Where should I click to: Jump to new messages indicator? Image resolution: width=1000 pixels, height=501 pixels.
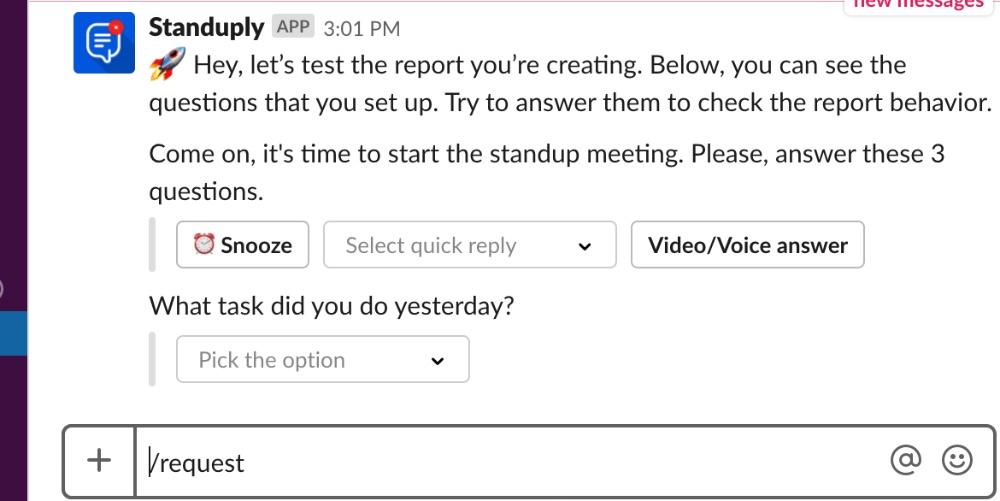tap(918, 5)
